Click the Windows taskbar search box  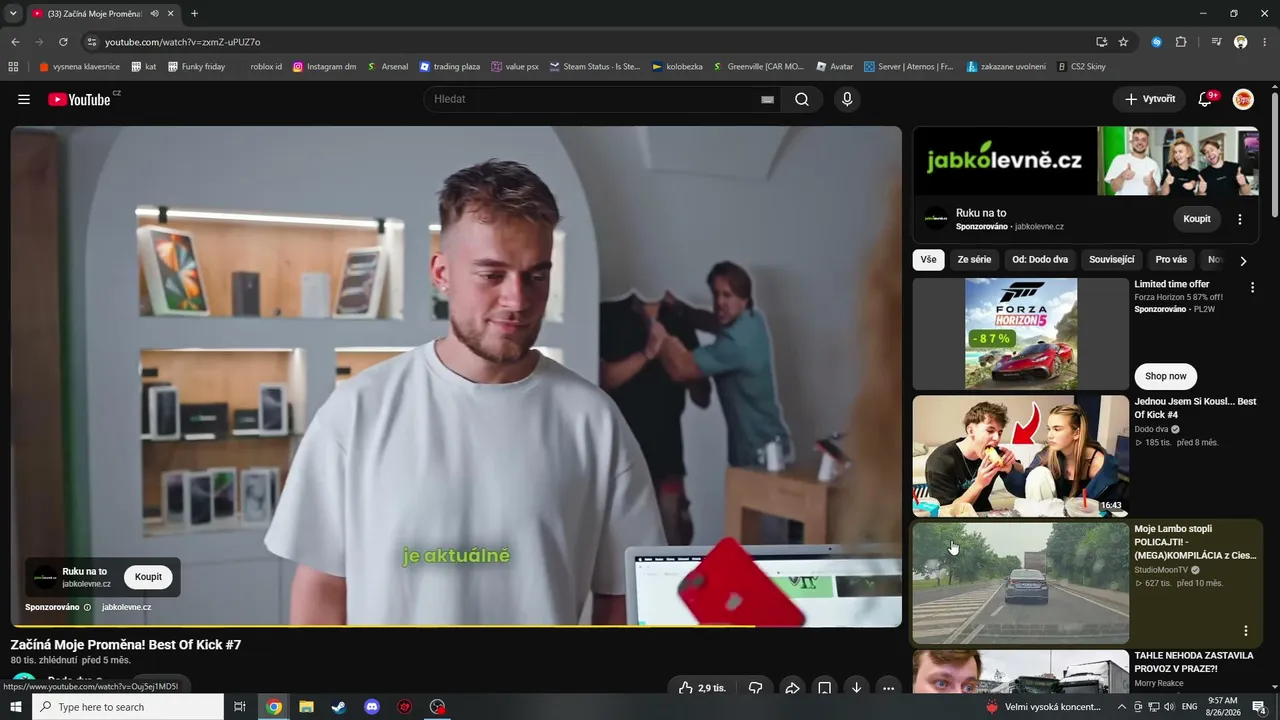click(x=128, y=707)
